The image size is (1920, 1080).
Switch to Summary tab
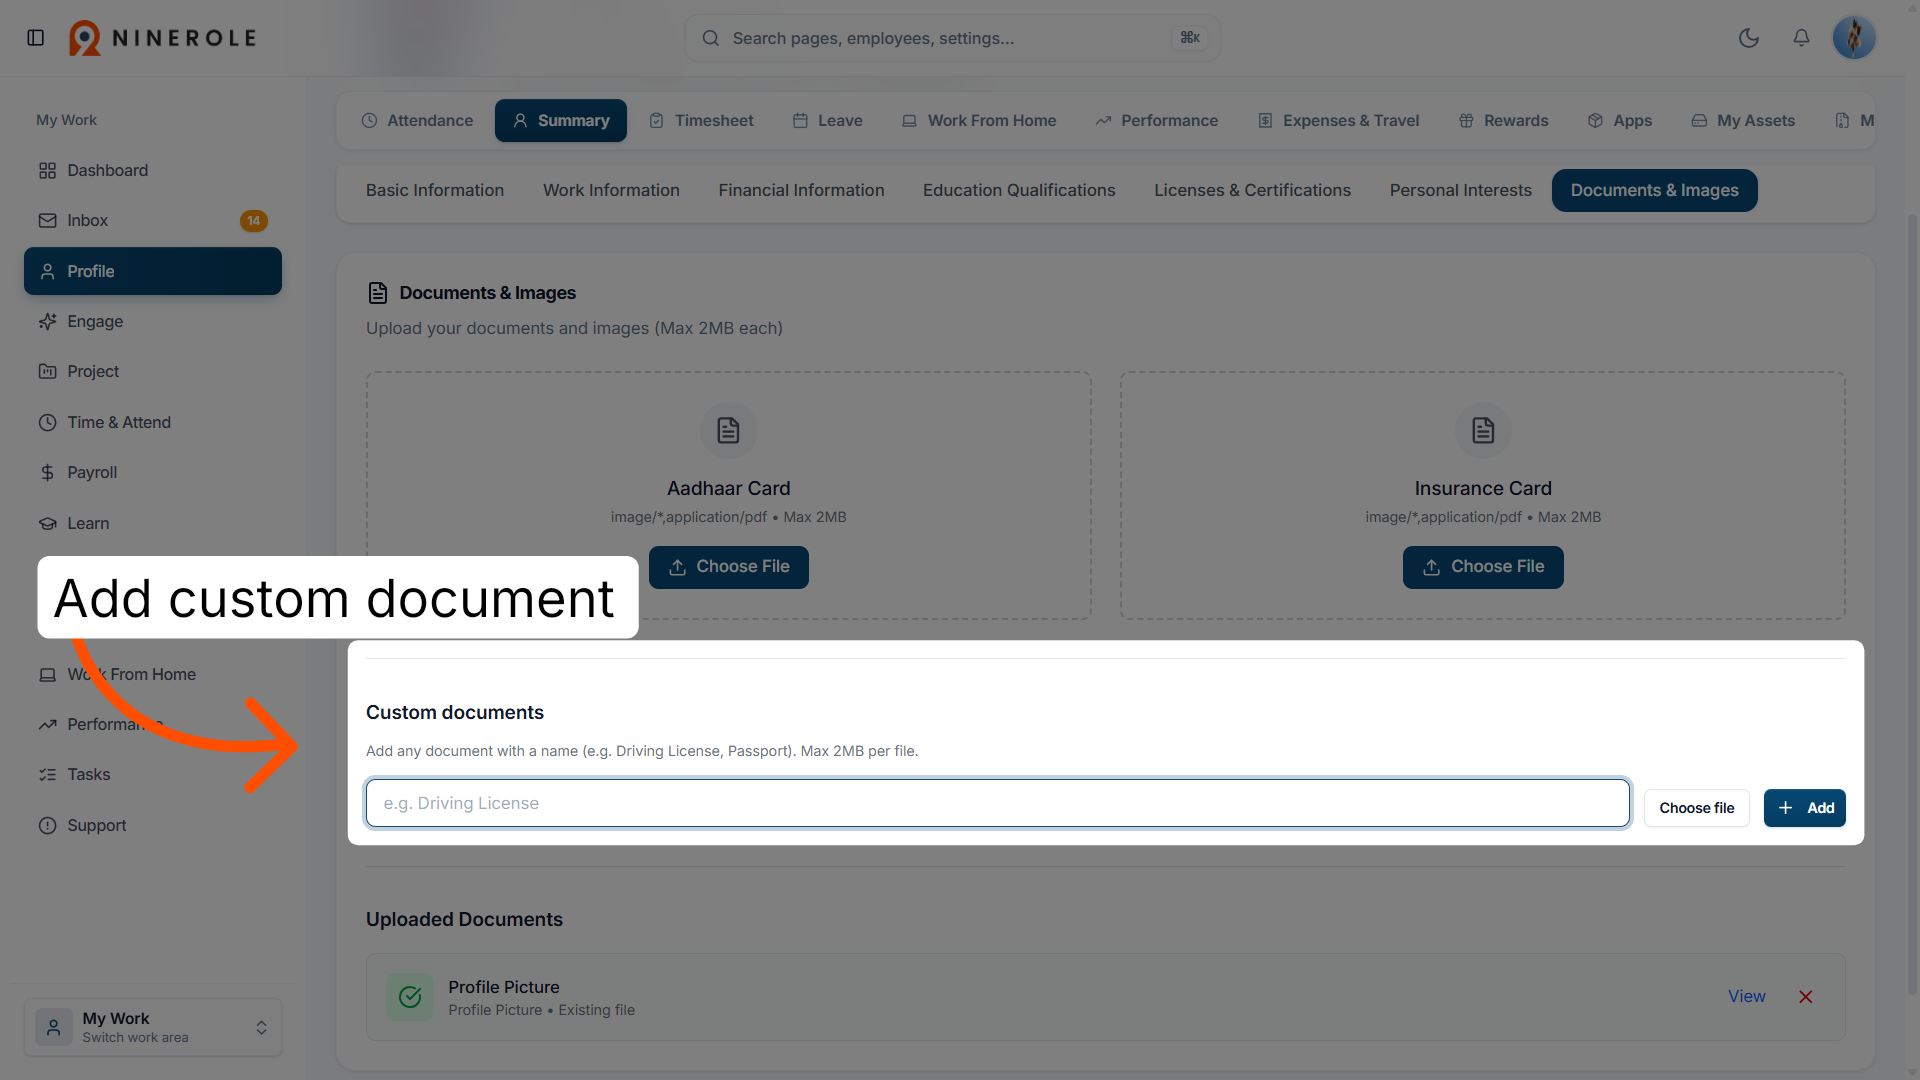coord(561,120)
